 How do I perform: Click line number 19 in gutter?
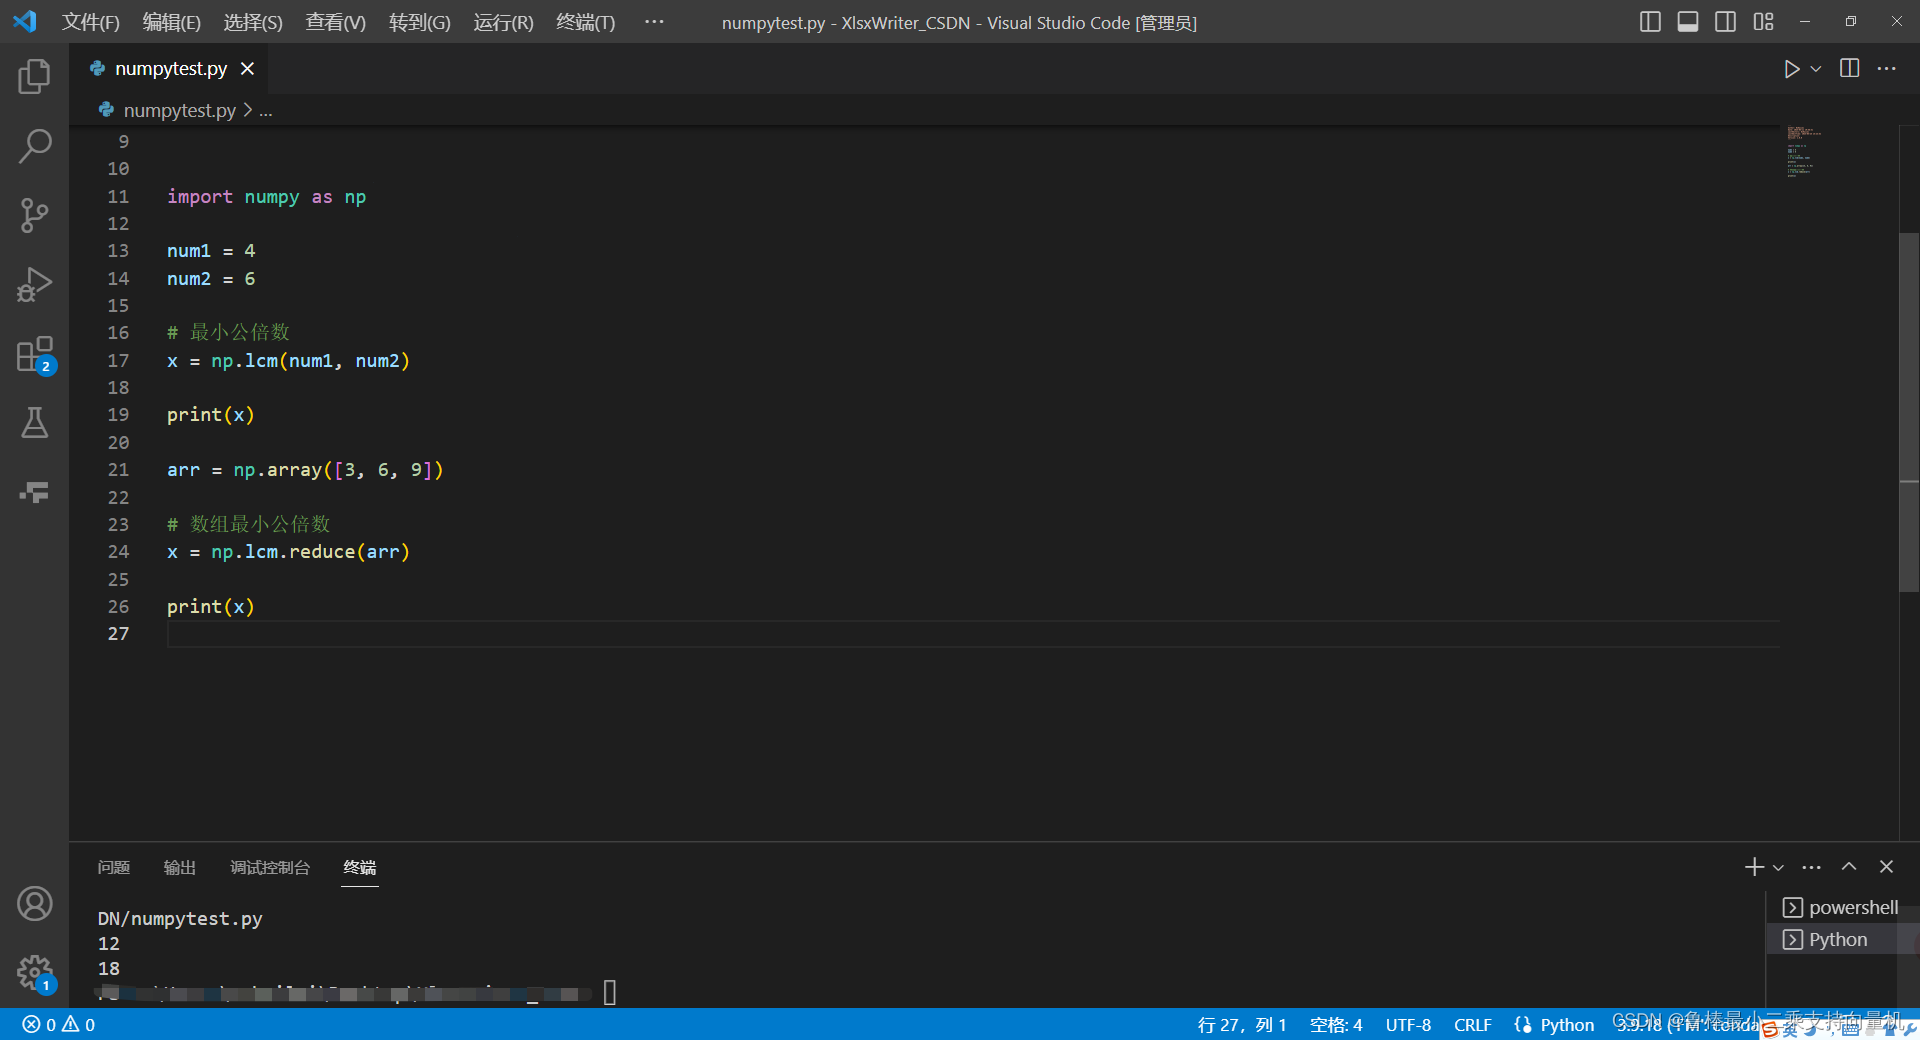click(118, 415)
